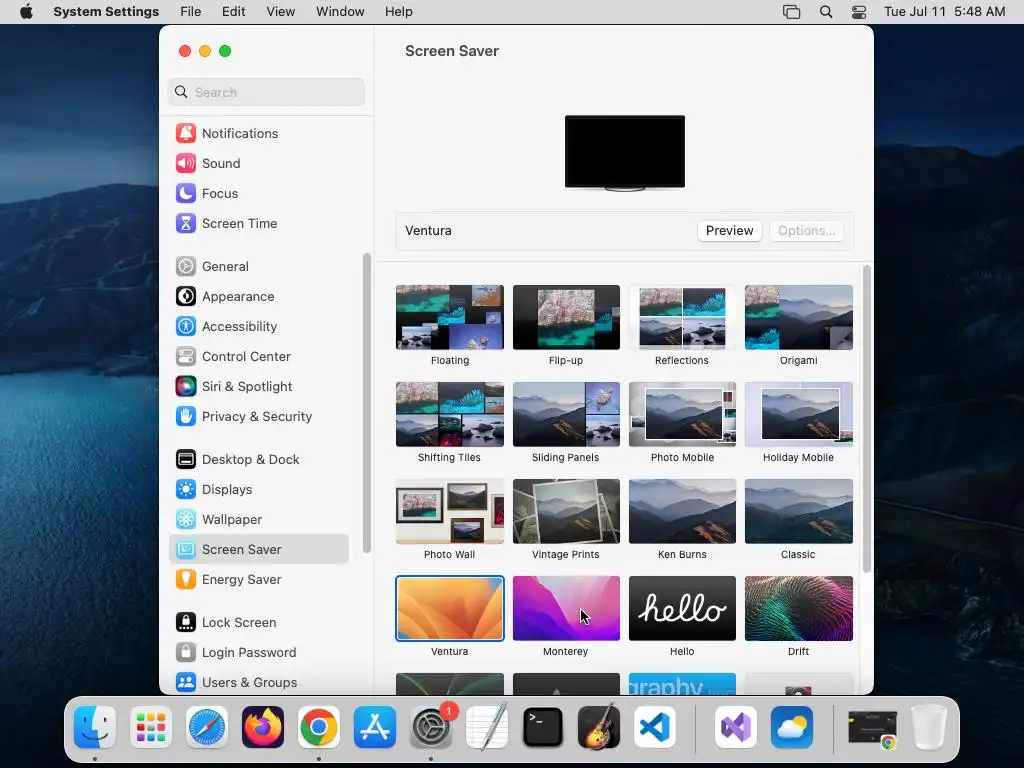
Task: Open Displays settings
Action: [259, 490]
